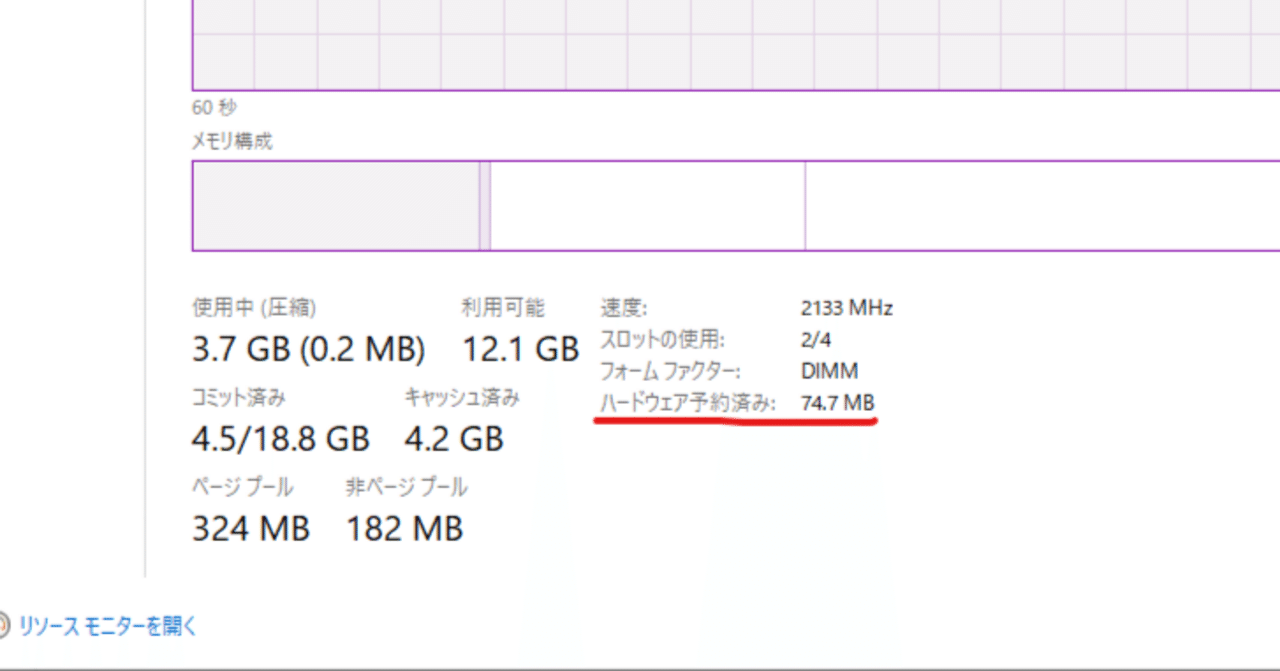Image resolution: width=1280 pixels, height=671 pixels.
Task: Select the 12.1 GB available memory value
Action: 521,348
